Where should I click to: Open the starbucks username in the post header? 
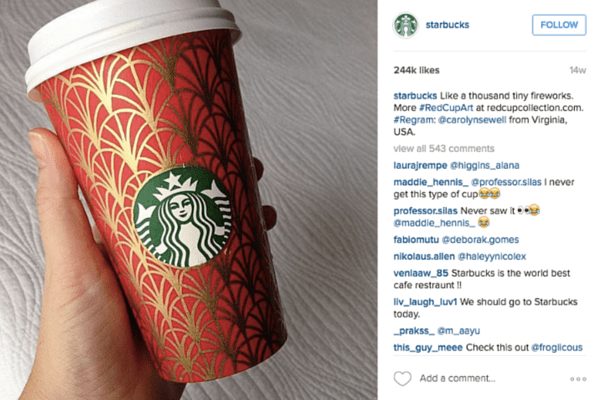pos(447,25)
